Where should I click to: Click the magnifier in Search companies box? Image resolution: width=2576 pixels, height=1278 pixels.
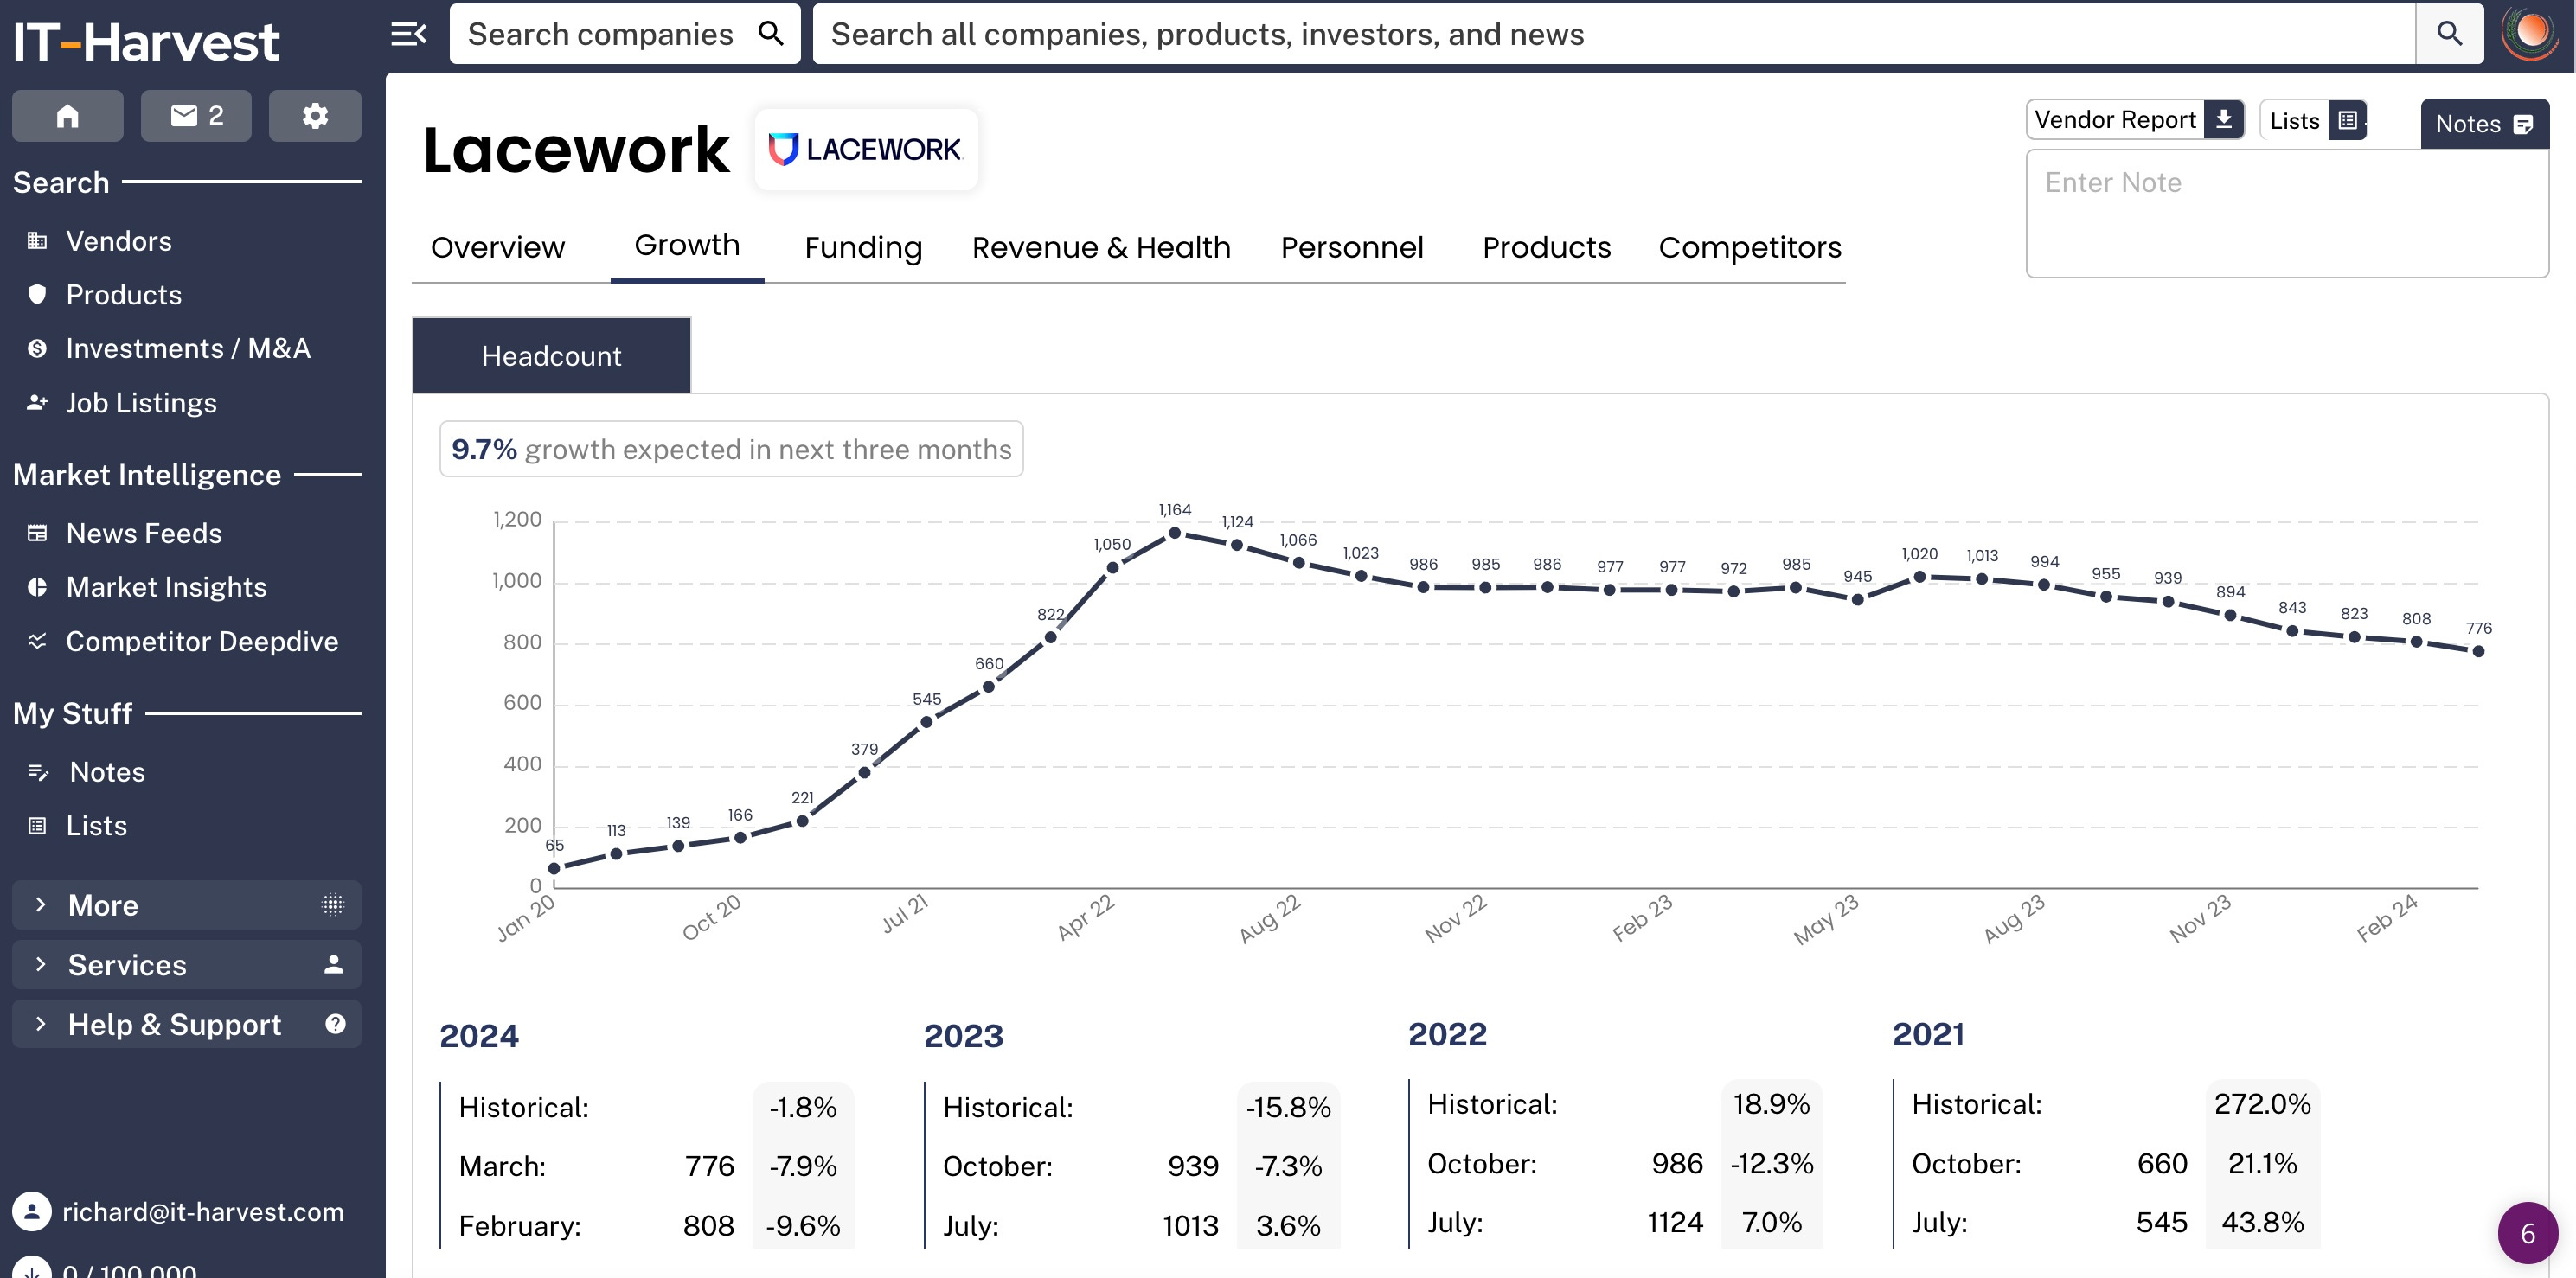(770, 33)
